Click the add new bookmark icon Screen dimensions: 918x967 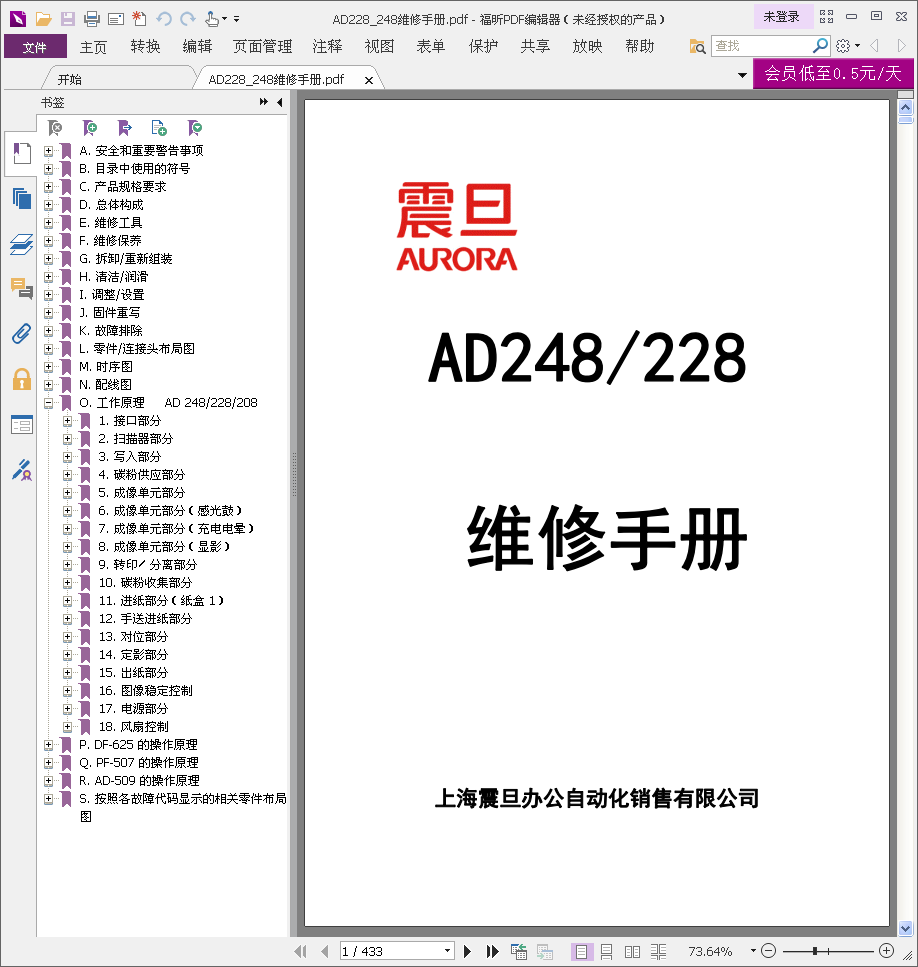point(90,128)
